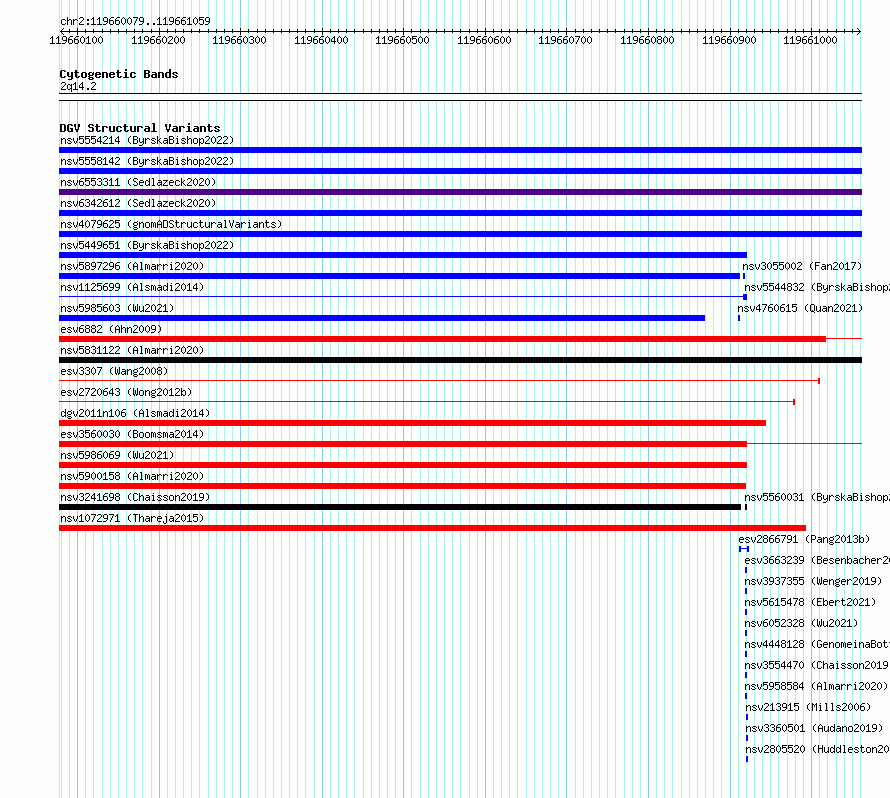Viewport: 890px width, 798px height.
Task: Select the black bar for nsv3241698
Action: [x=400, y=507]
